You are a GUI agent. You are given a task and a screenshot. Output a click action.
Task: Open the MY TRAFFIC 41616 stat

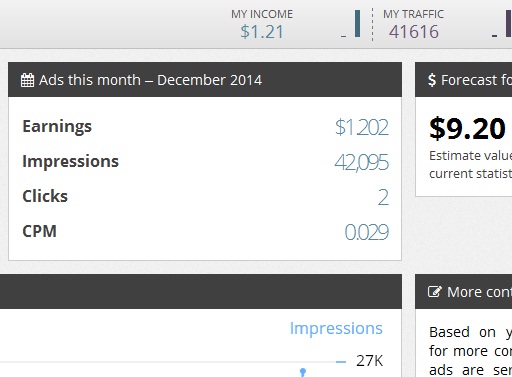pos(413,24)
